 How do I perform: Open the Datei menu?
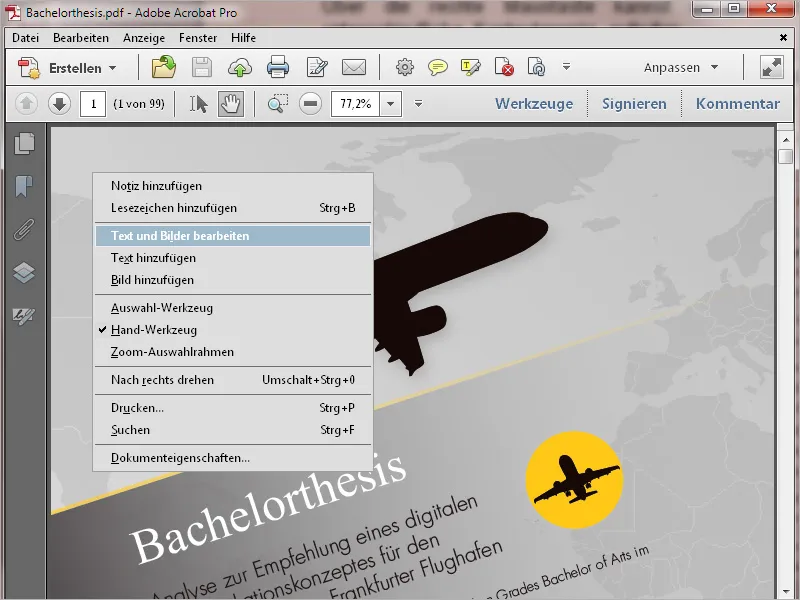pyautogui.click(x=26, y=38)
